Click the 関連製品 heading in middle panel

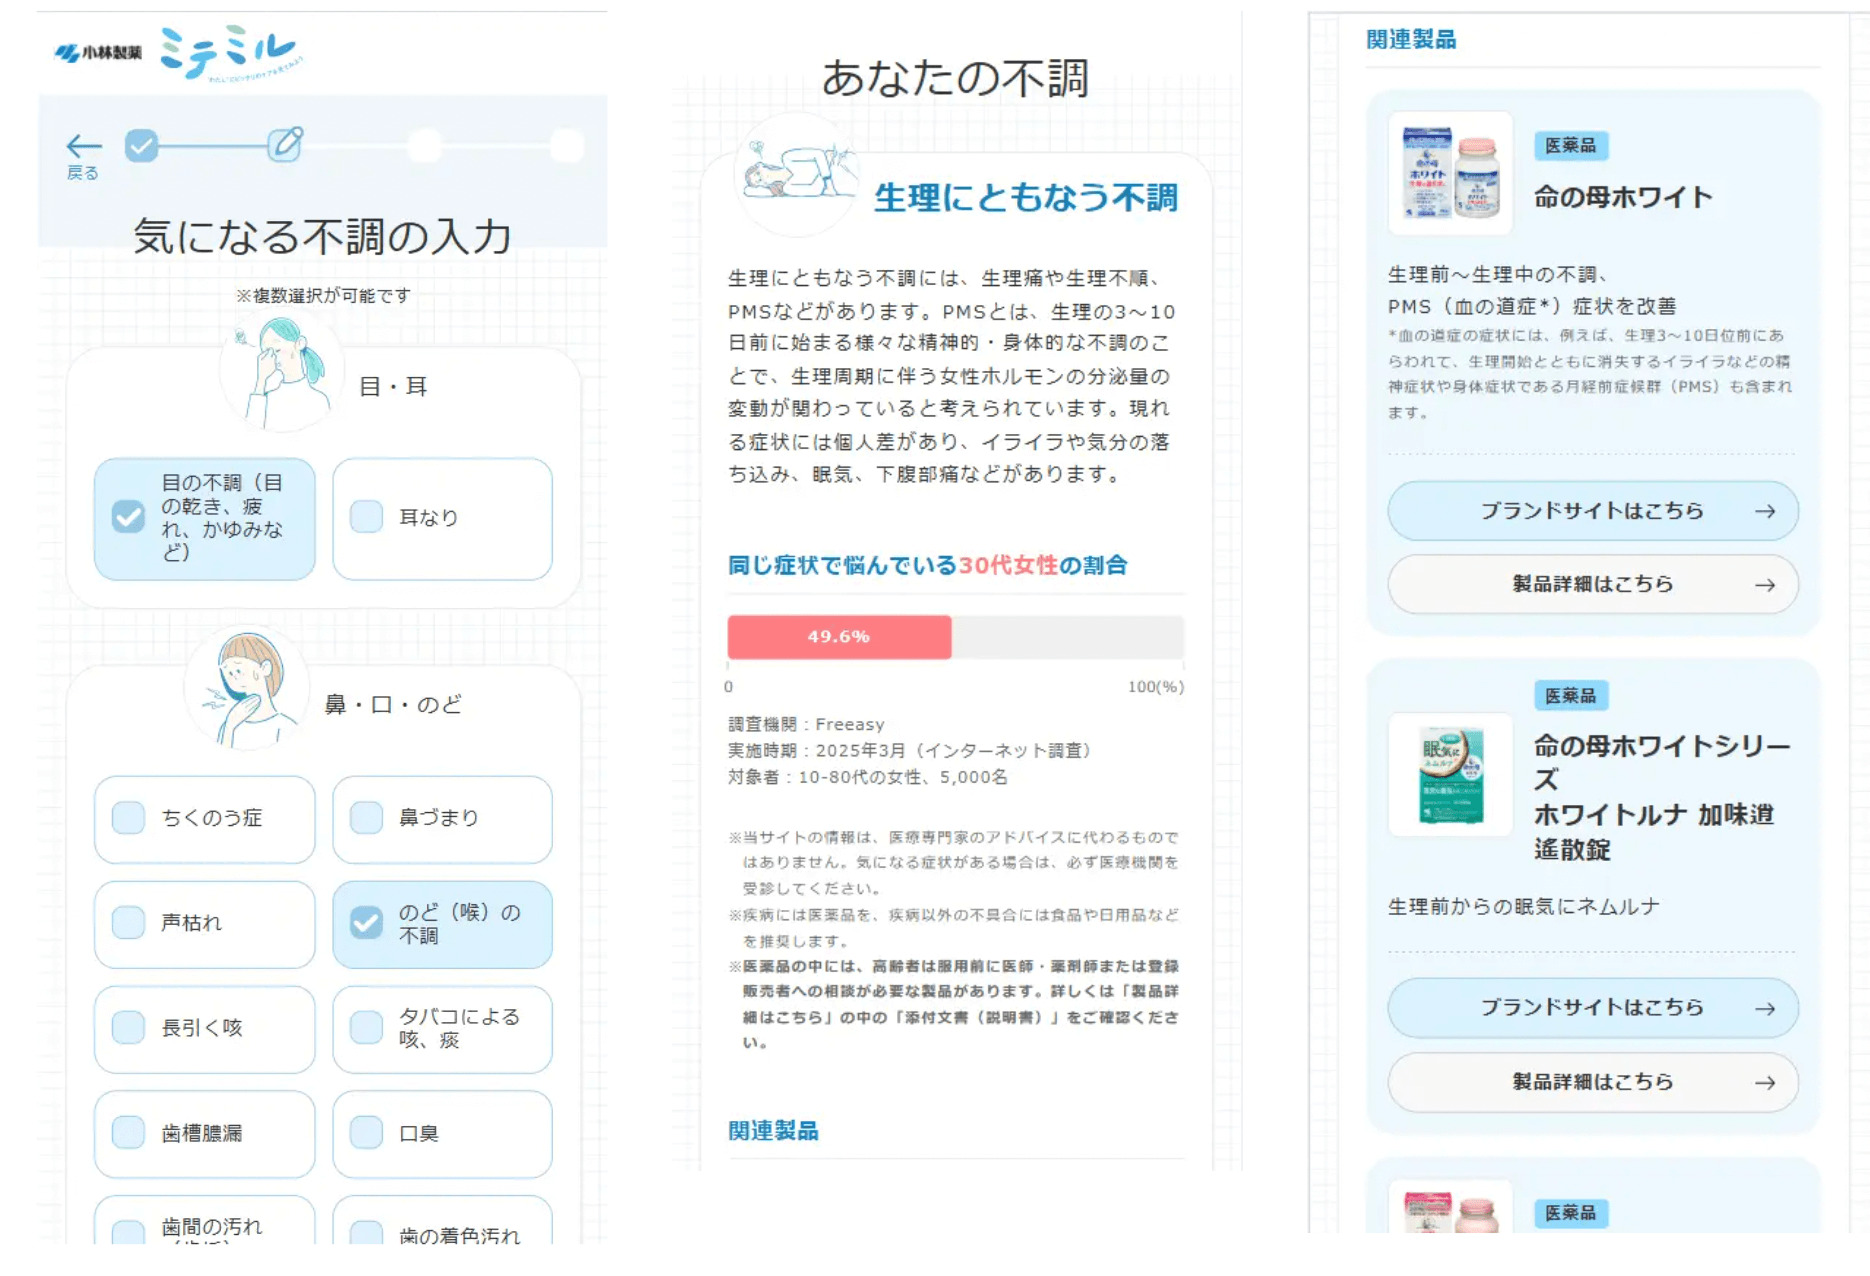(x=773, y=1131)
